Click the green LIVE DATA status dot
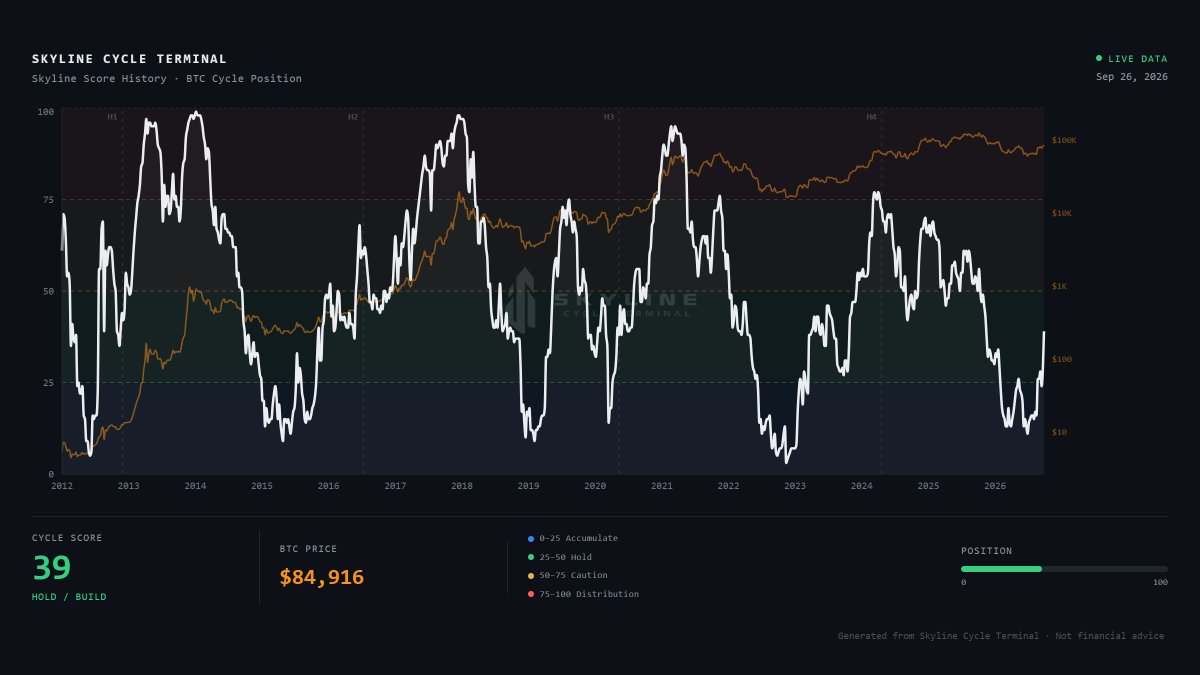 coord(1099,58)
